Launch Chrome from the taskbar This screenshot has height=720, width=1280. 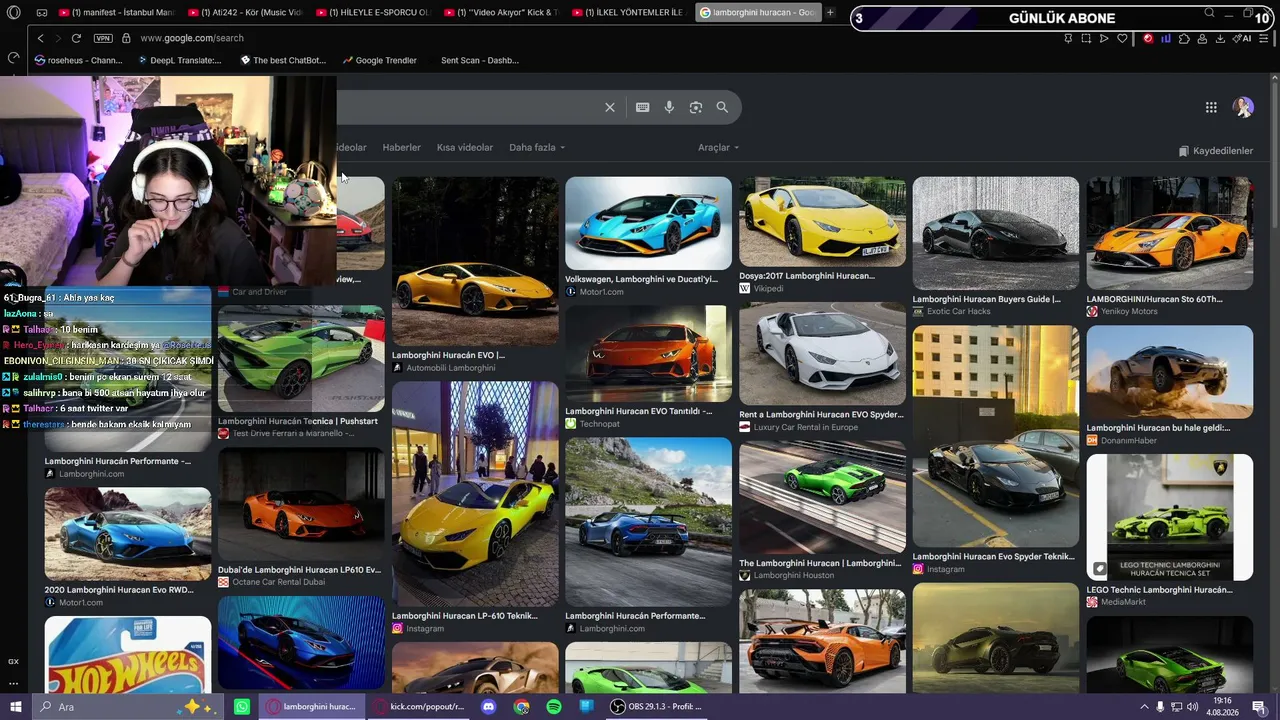(x=521, y=707)
